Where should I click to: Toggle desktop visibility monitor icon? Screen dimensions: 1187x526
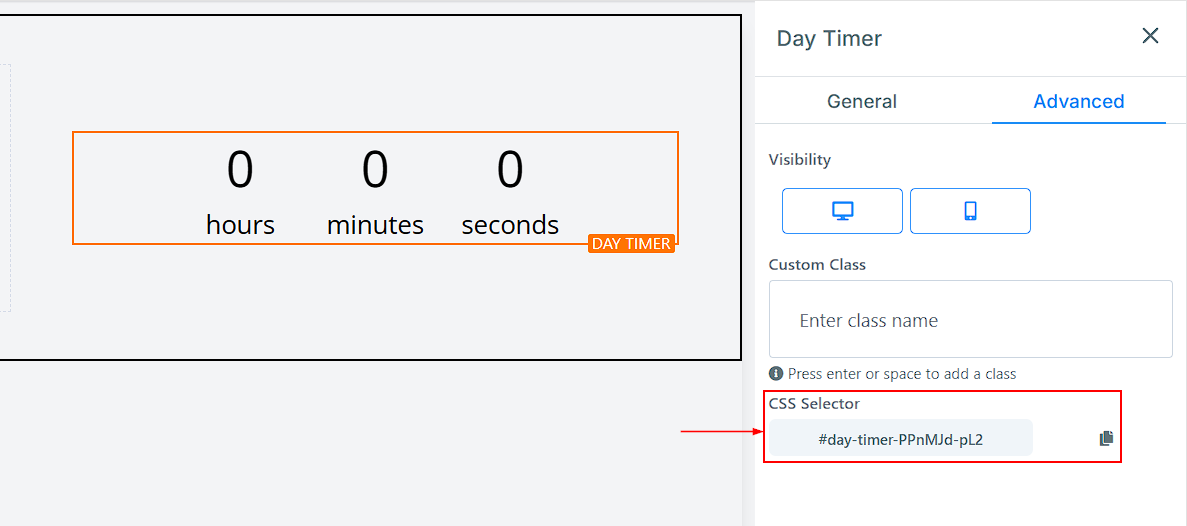click(842, 211)
